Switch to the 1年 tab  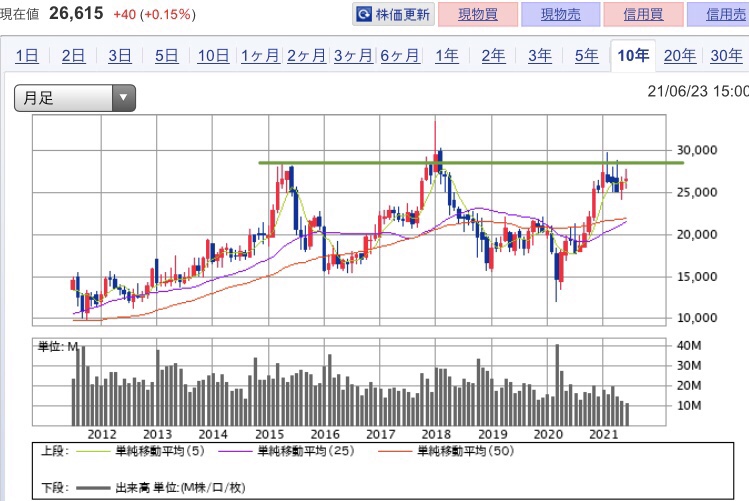447,56
